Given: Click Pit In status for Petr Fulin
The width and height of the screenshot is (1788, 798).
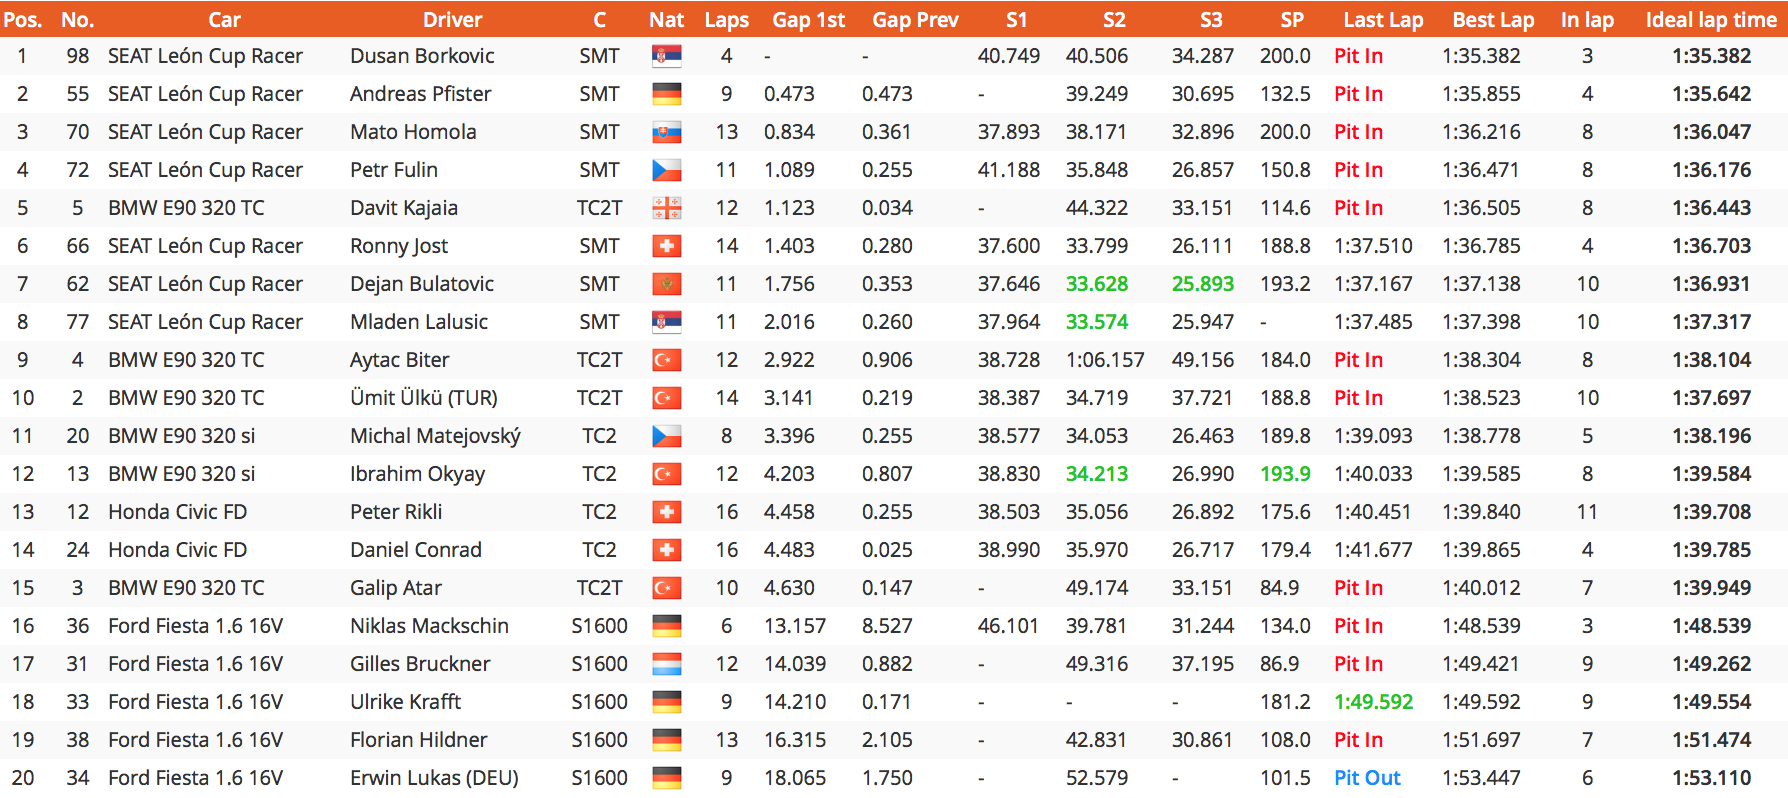Looking at the screenshot, I should tap(1358, 170).
